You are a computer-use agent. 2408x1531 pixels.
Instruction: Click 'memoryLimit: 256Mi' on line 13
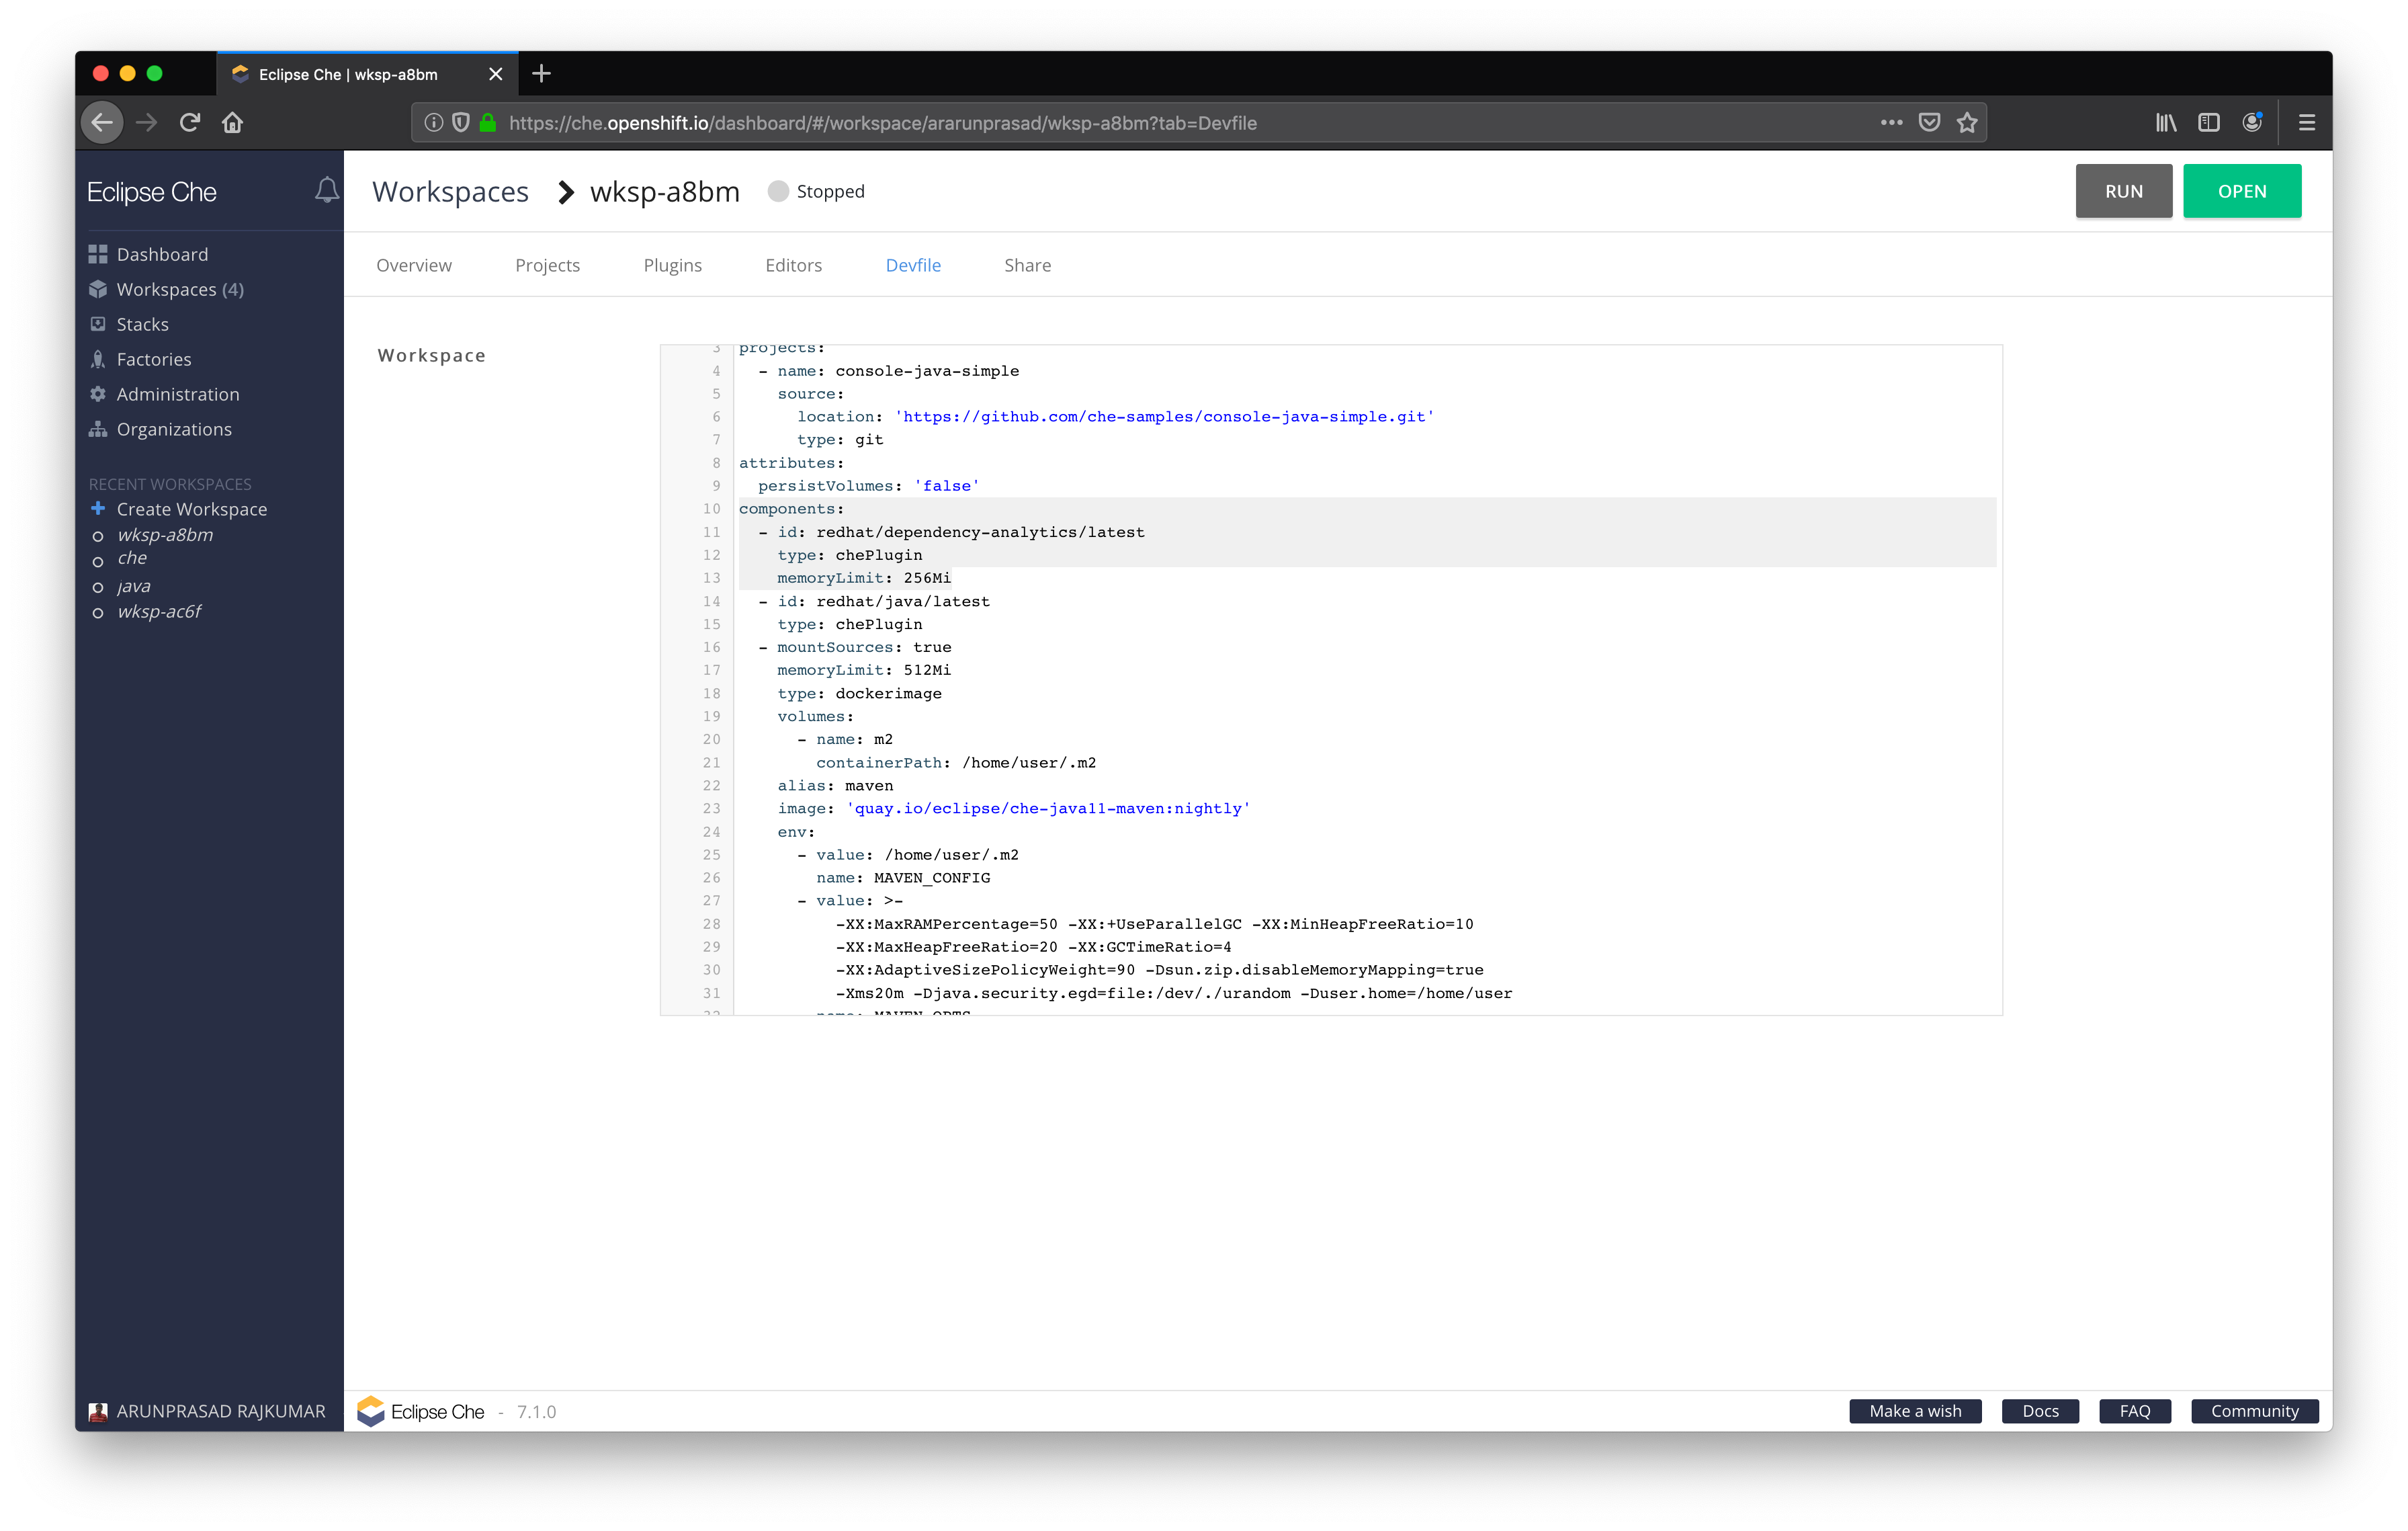tap(864, 578)
